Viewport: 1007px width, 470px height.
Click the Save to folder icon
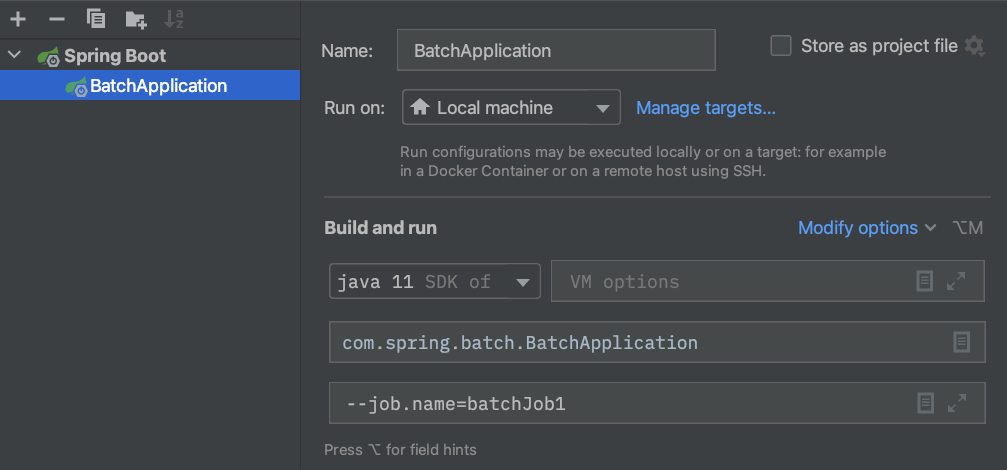coord(136,19)
